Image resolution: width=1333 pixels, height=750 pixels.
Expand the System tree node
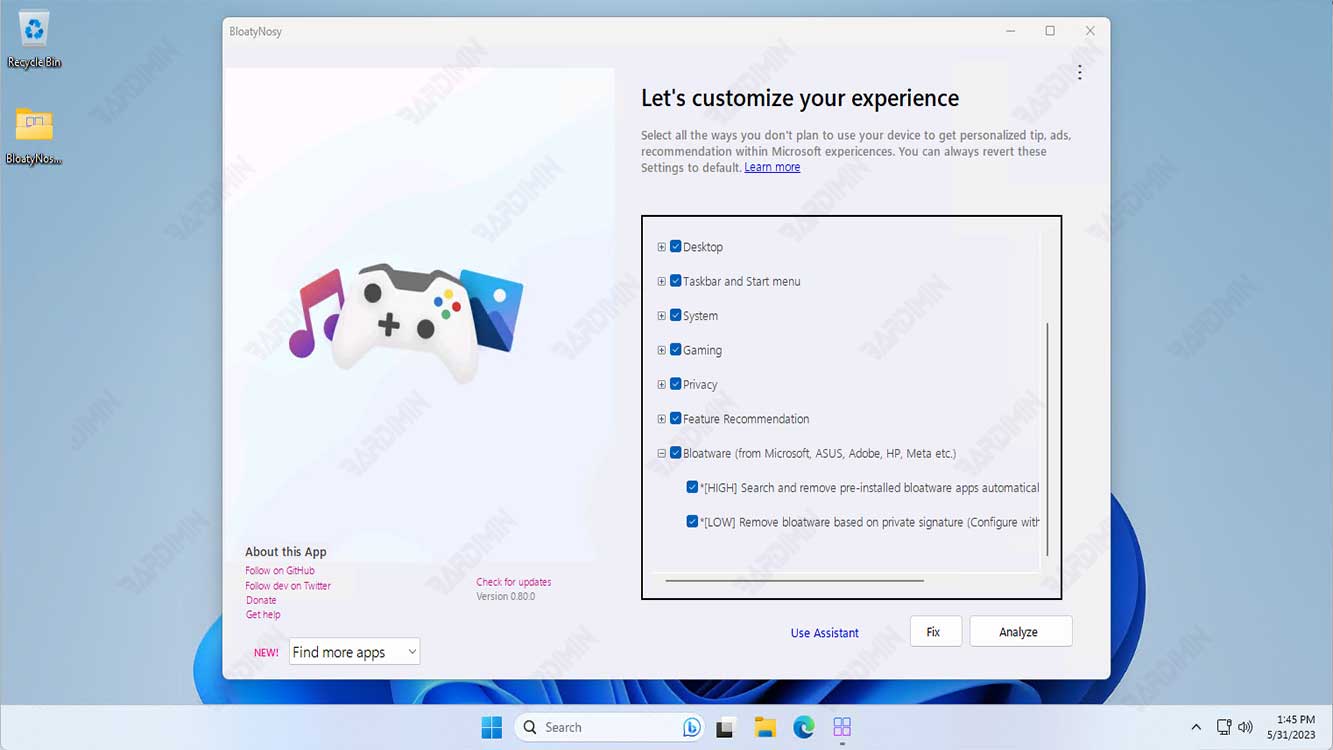[661, 316]
